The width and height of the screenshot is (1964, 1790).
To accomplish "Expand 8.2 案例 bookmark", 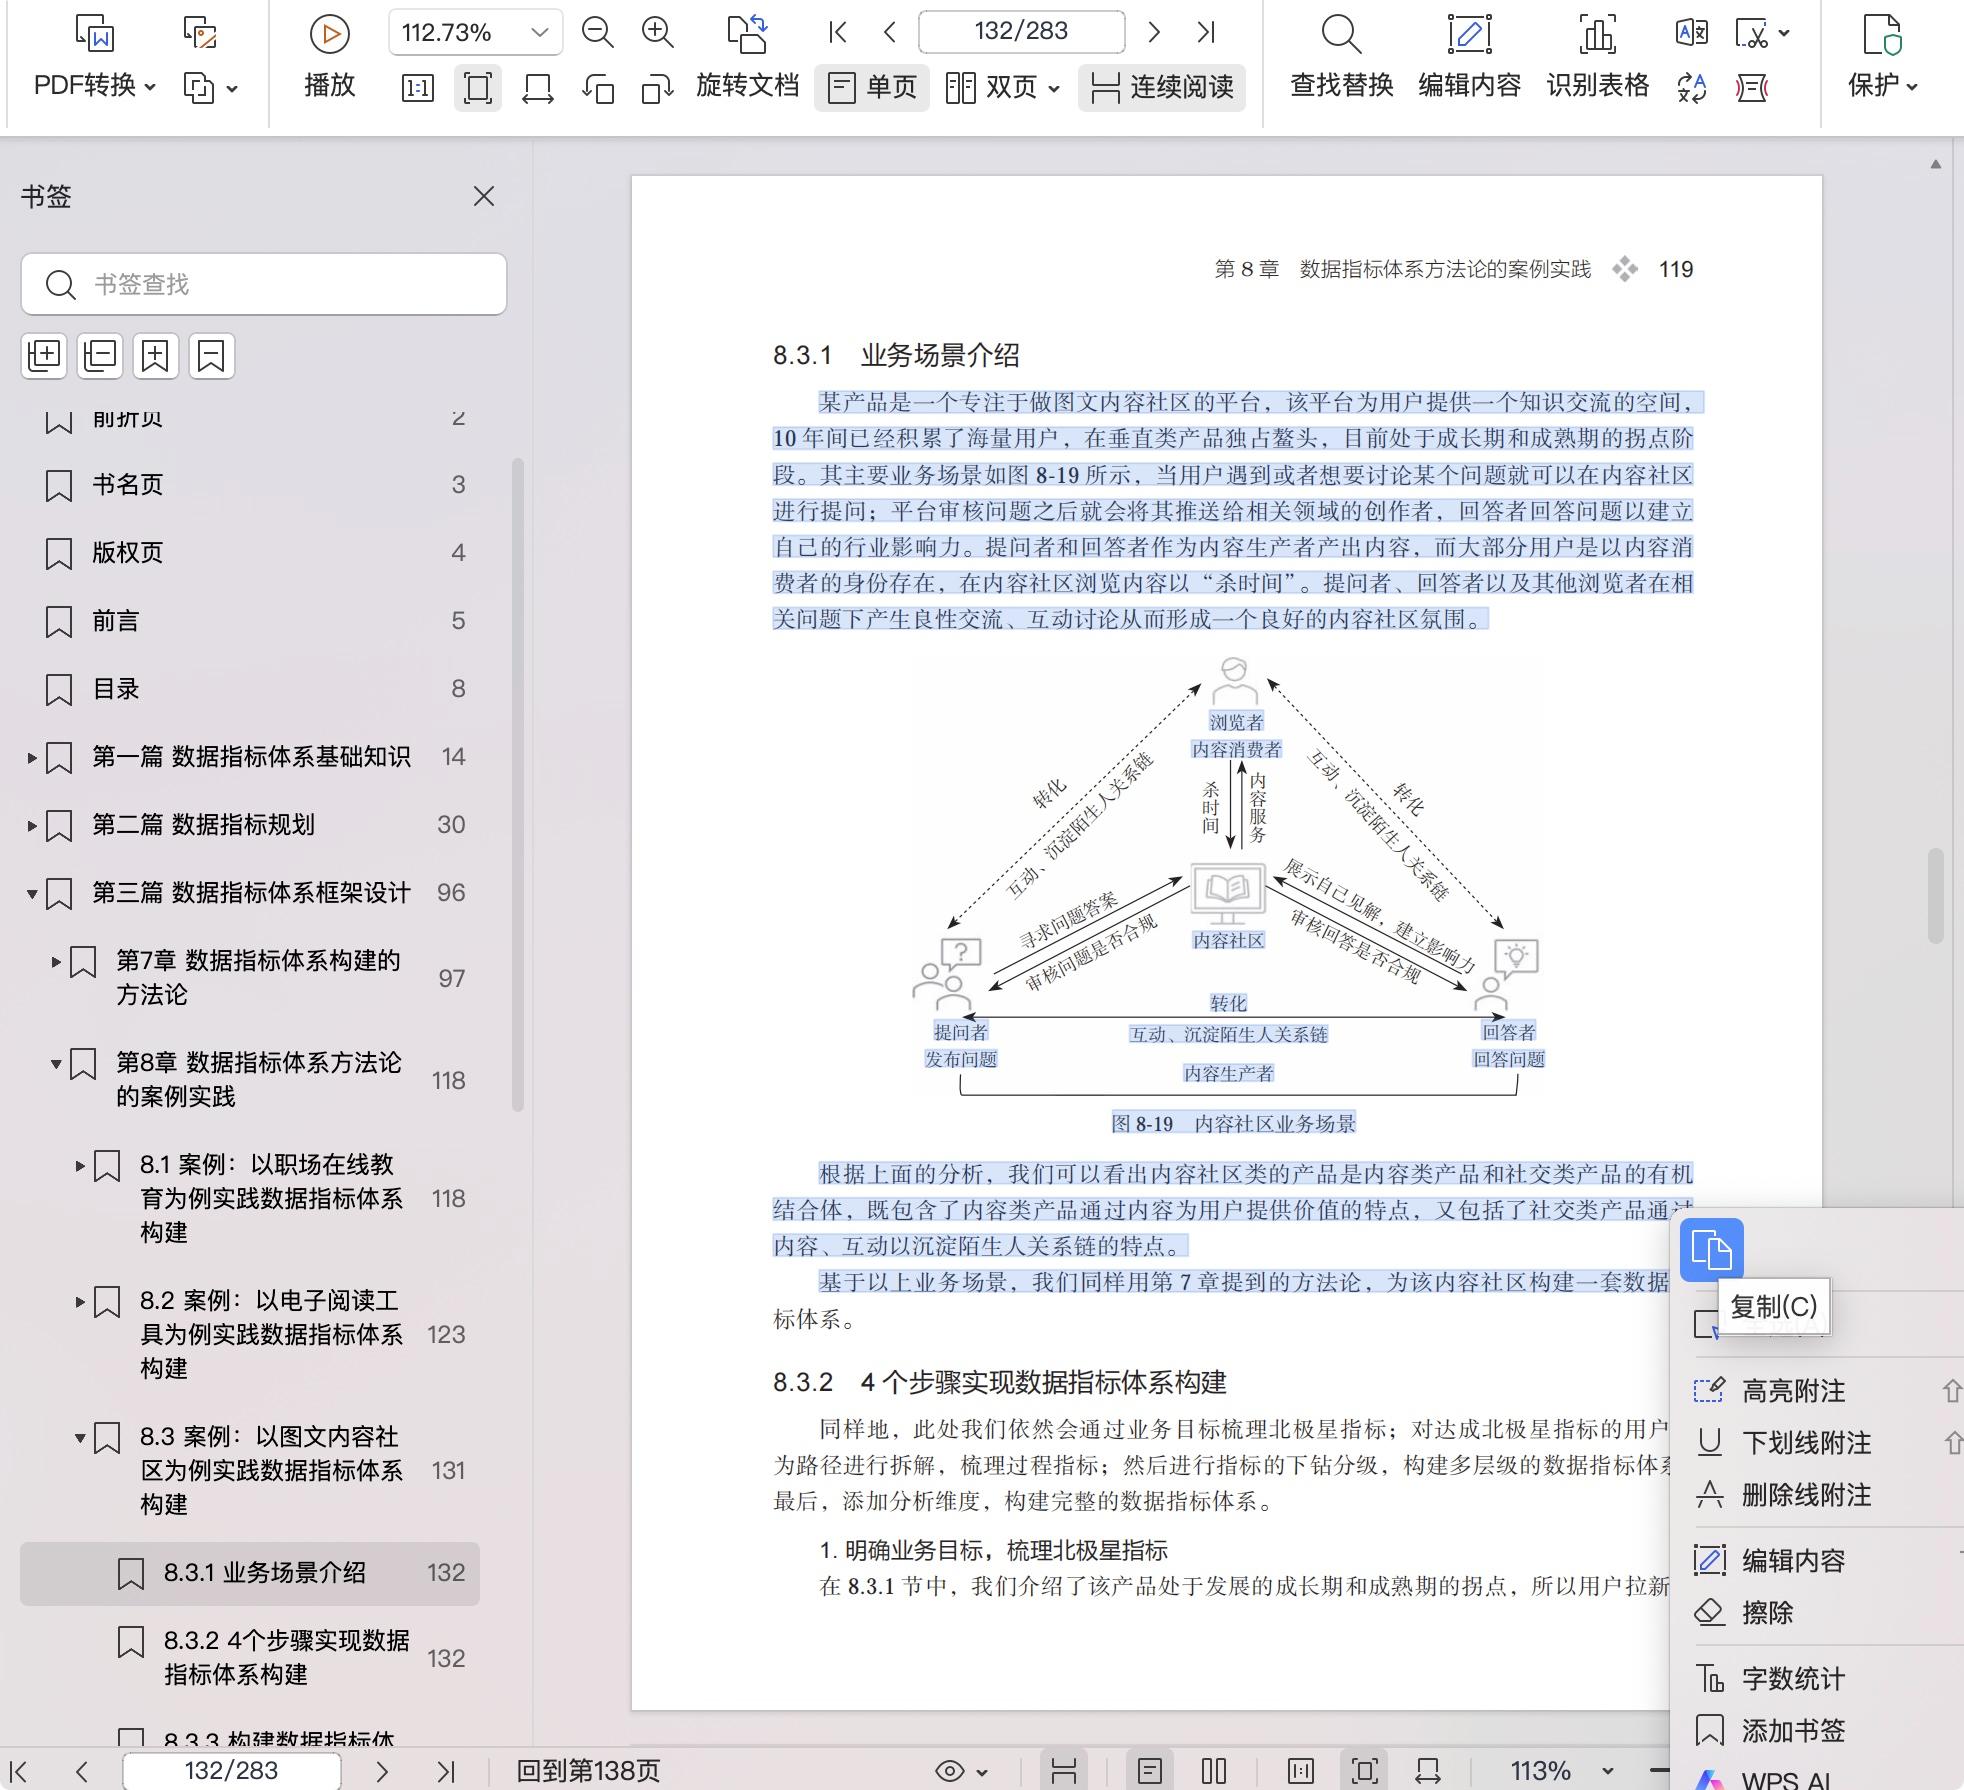I will tap(80, 1301).
